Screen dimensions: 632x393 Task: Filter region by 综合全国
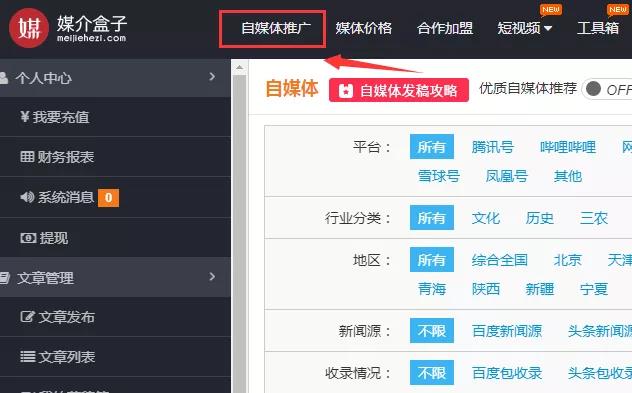[x=500, y=260]
